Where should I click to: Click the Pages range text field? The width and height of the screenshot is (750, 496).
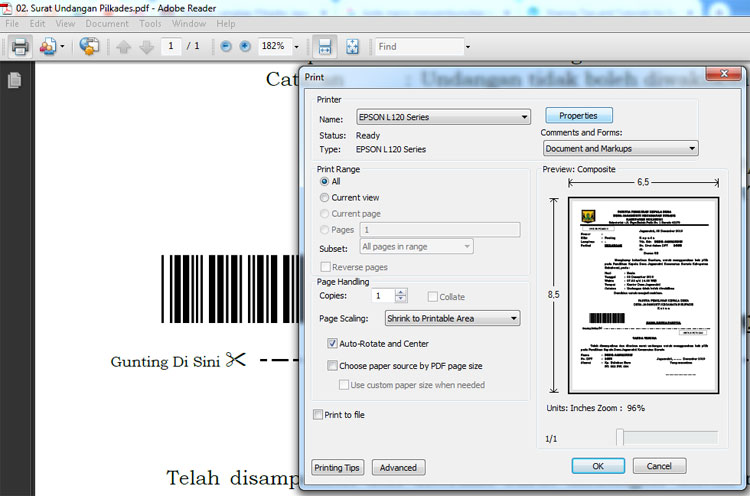pyautogui.click(x=440, y=230)
